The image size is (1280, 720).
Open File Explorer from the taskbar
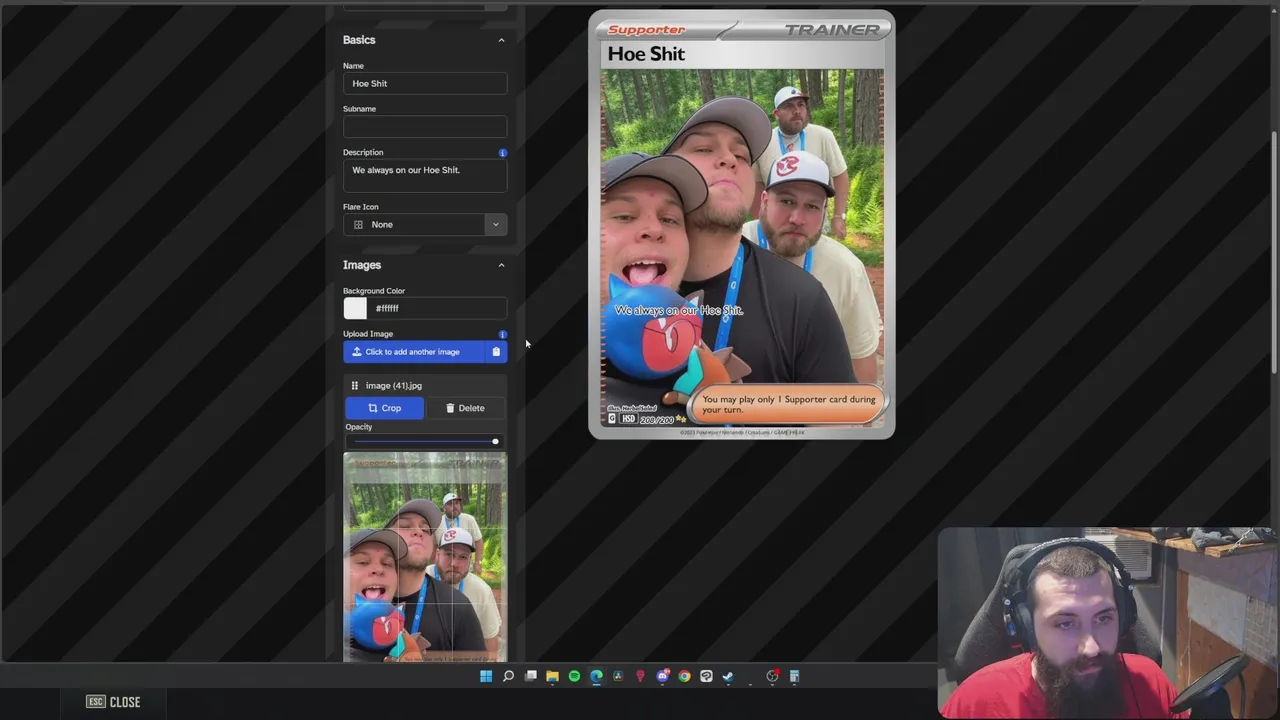(x=552, y=677)
